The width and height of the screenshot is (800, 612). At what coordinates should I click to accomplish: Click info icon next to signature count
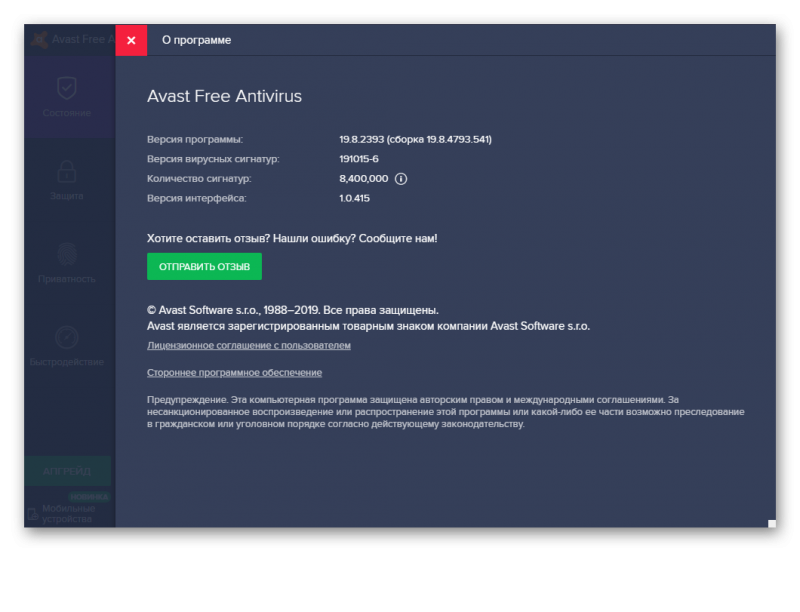(401, 179)
